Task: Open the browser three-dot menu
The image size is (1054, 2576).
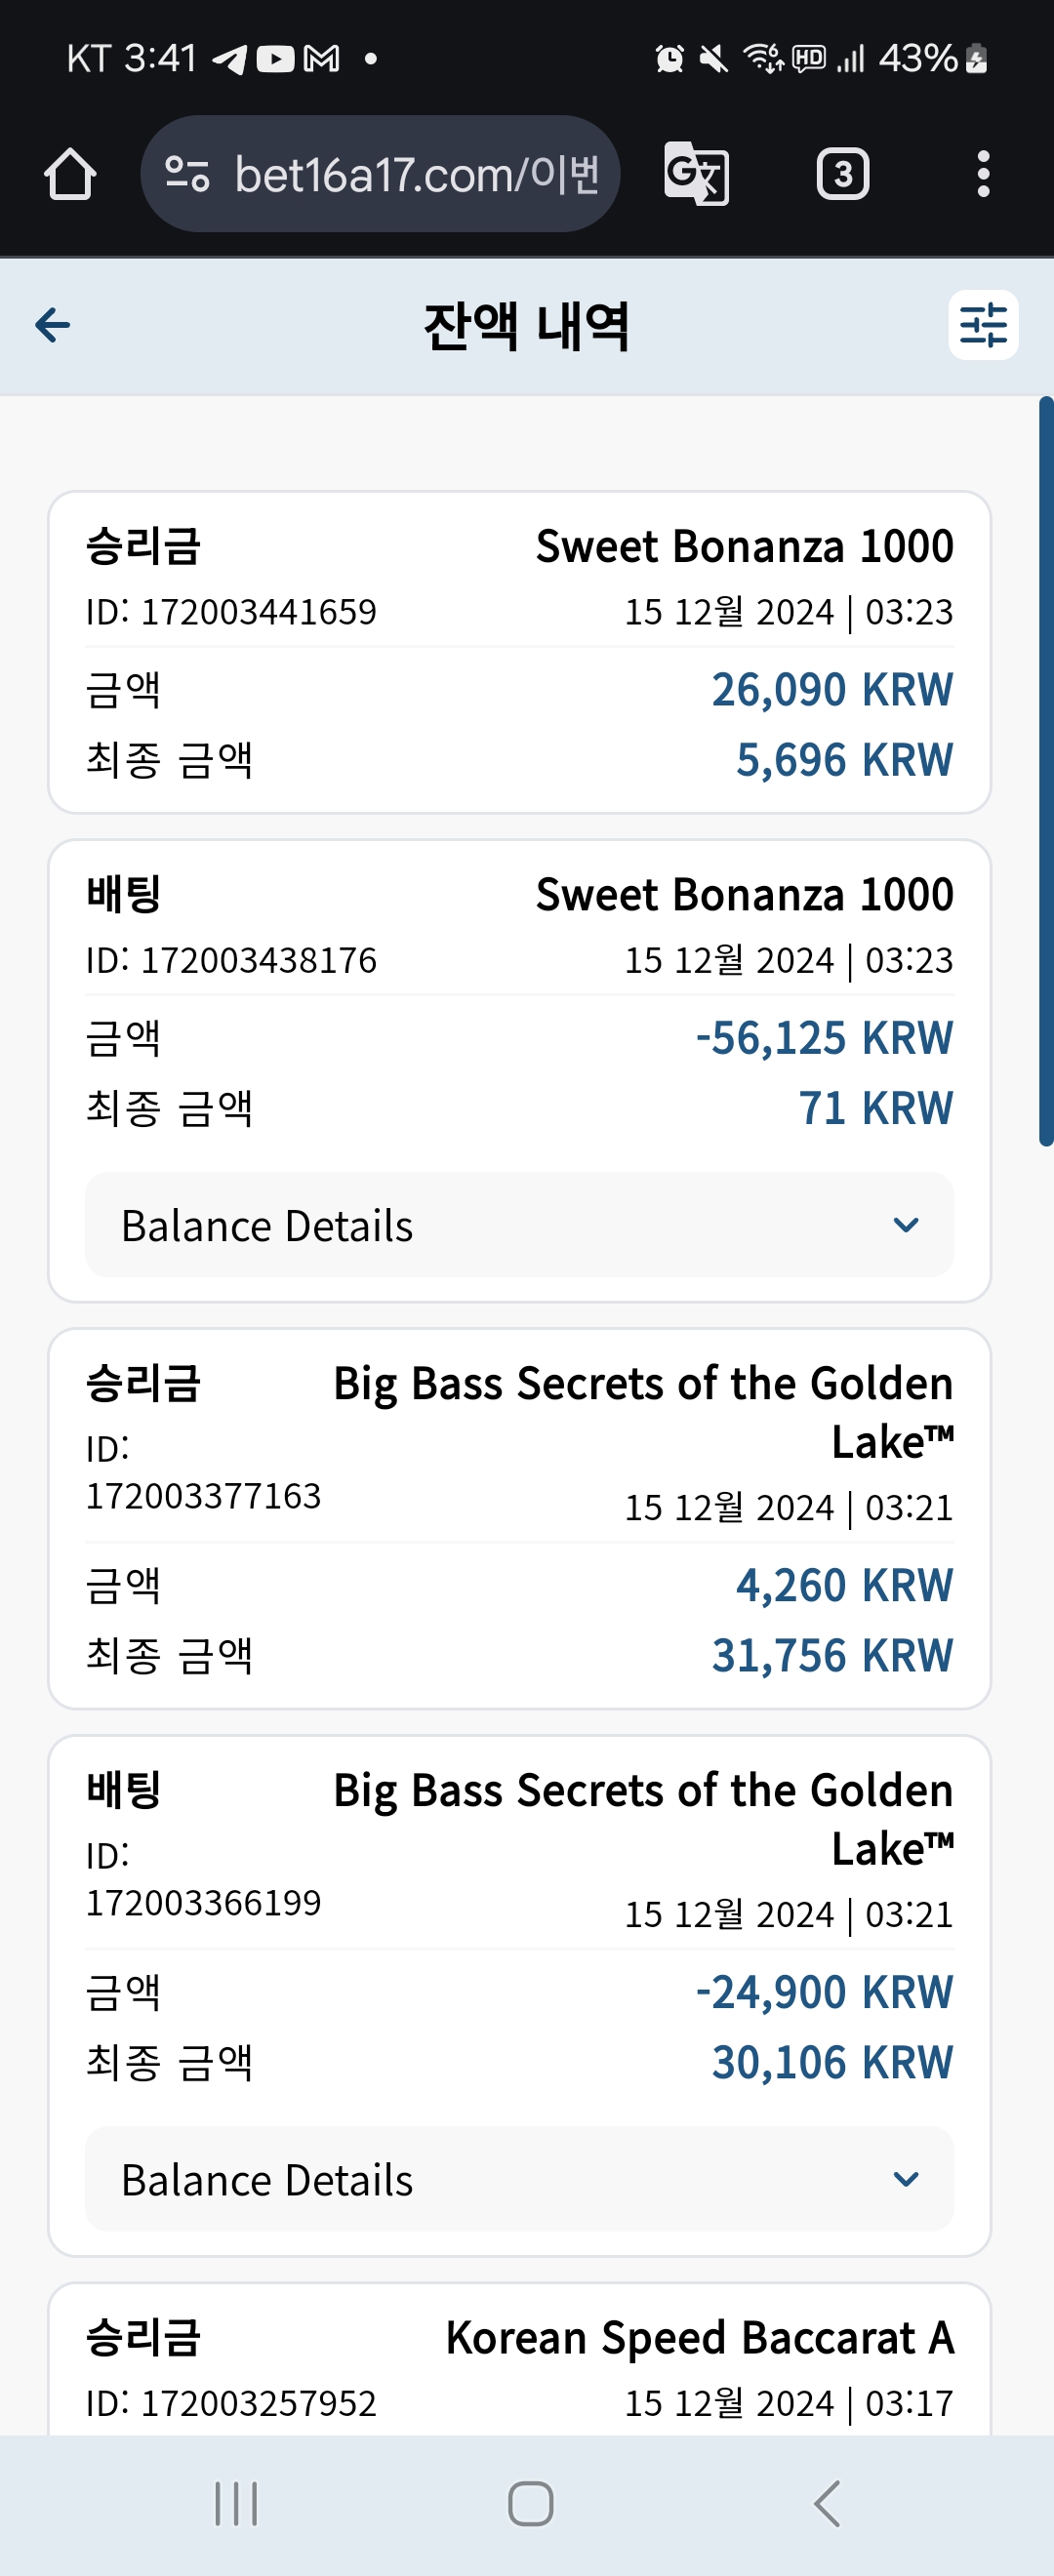Action: pyautogui.click(x=983, y=174)
